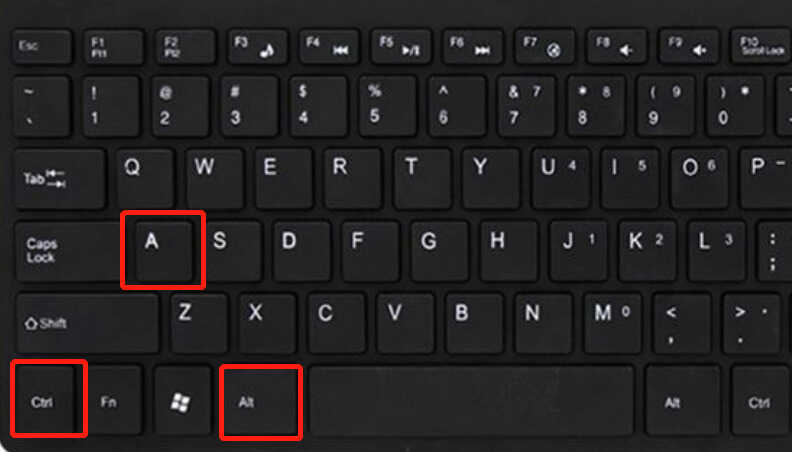792x452 pixels.
Task: Click the F9 volume up key
Action: (688, 46)
